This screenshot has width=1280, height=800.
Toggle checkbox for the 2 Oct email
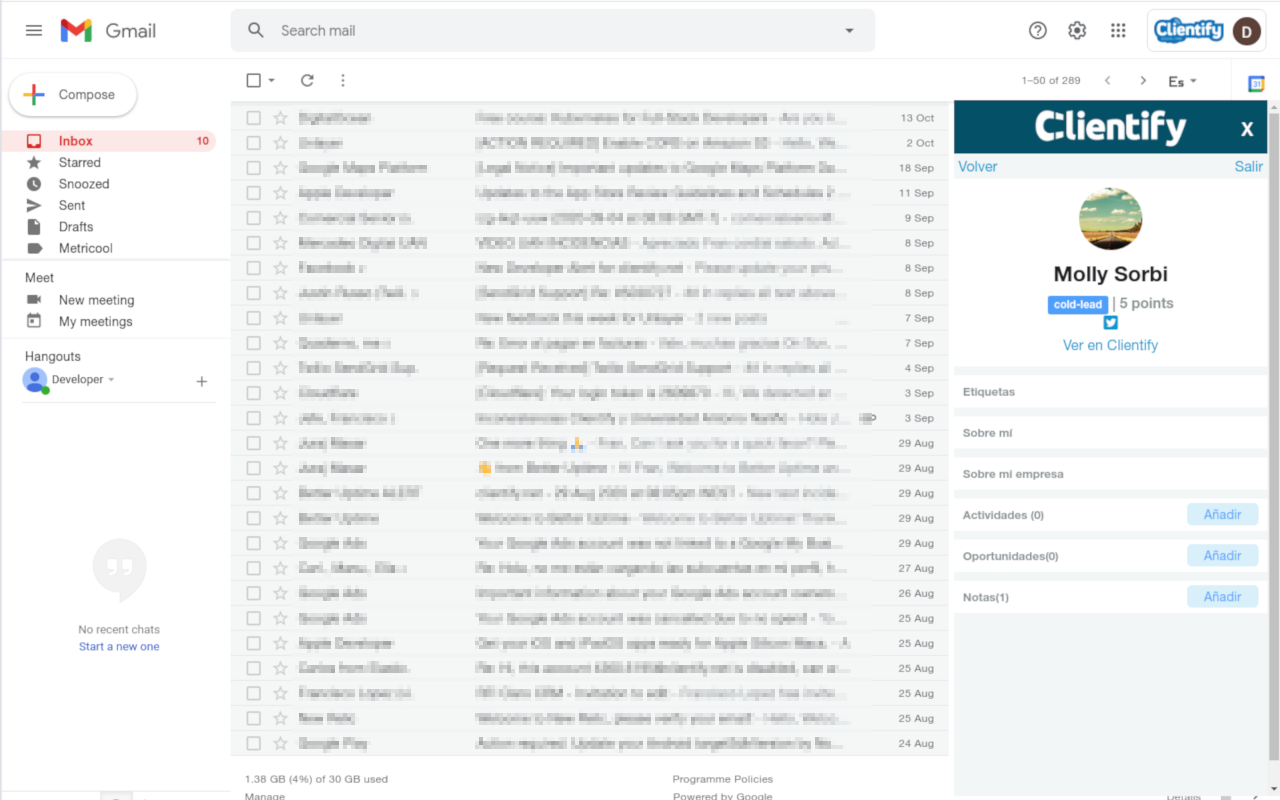pyautogui.click(x=254, y=143)
